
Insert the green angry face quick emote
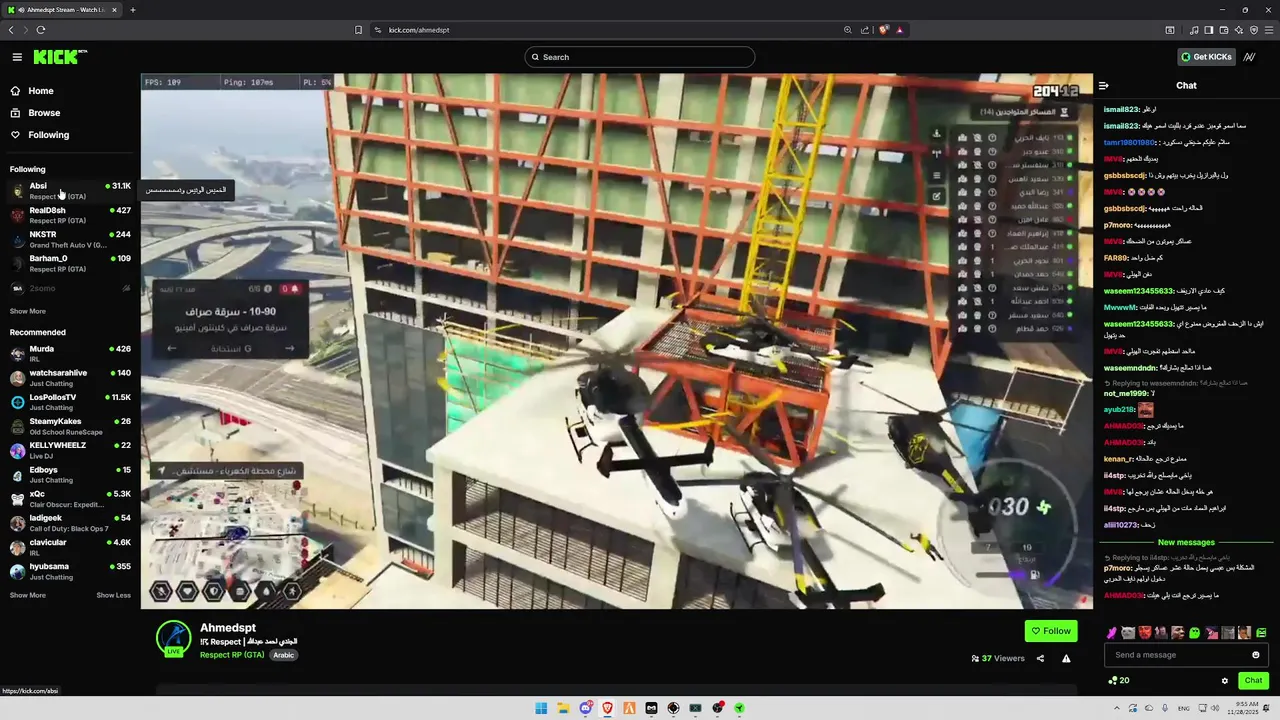click(x=1261, y=633)
